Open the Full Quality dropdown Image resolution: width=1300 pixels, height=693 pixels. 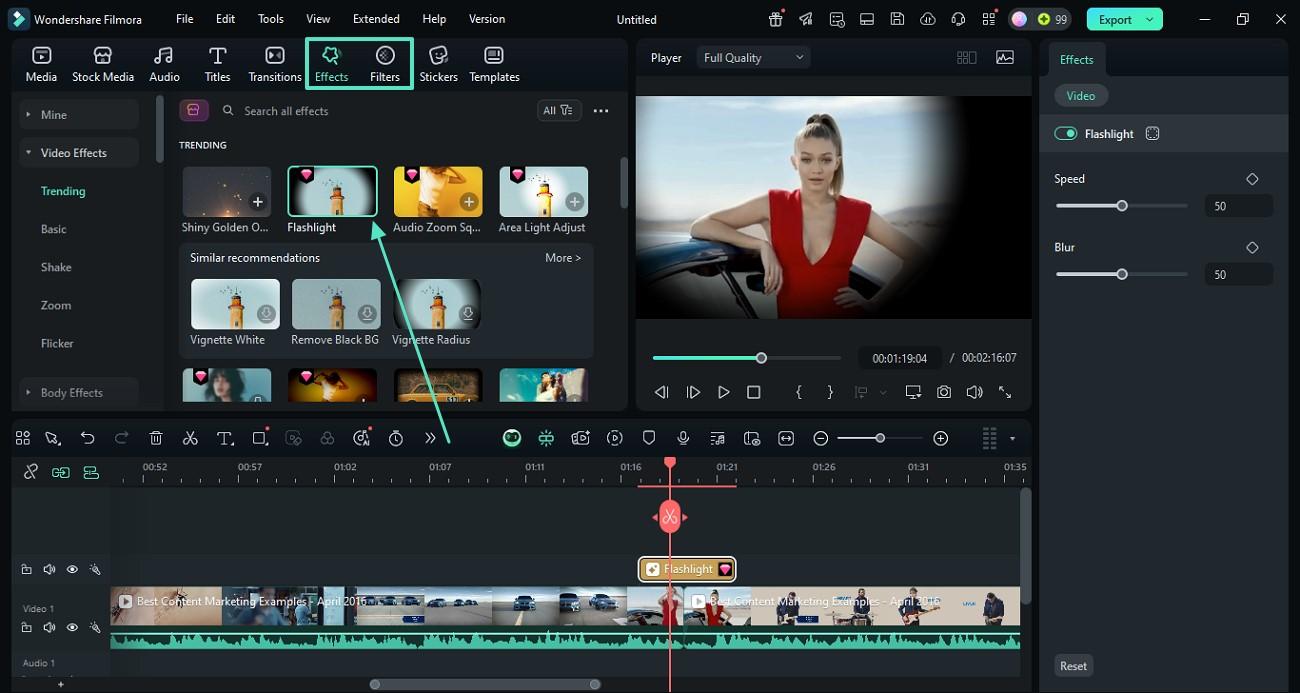click(753, 58)
